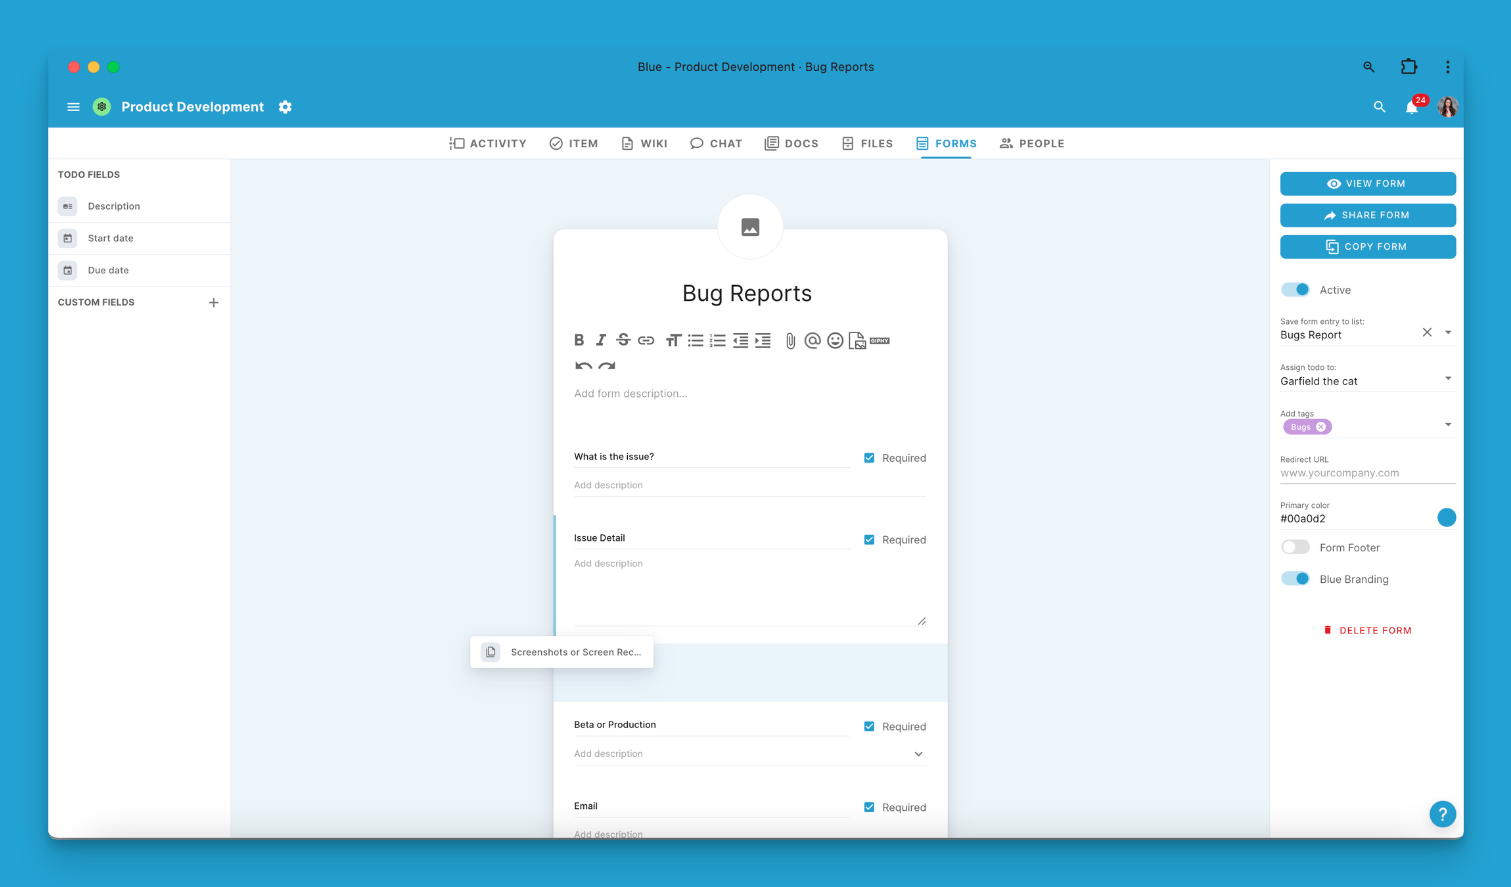Apply strikethrough formatting in editor toolbar

(x=623, y=341)
